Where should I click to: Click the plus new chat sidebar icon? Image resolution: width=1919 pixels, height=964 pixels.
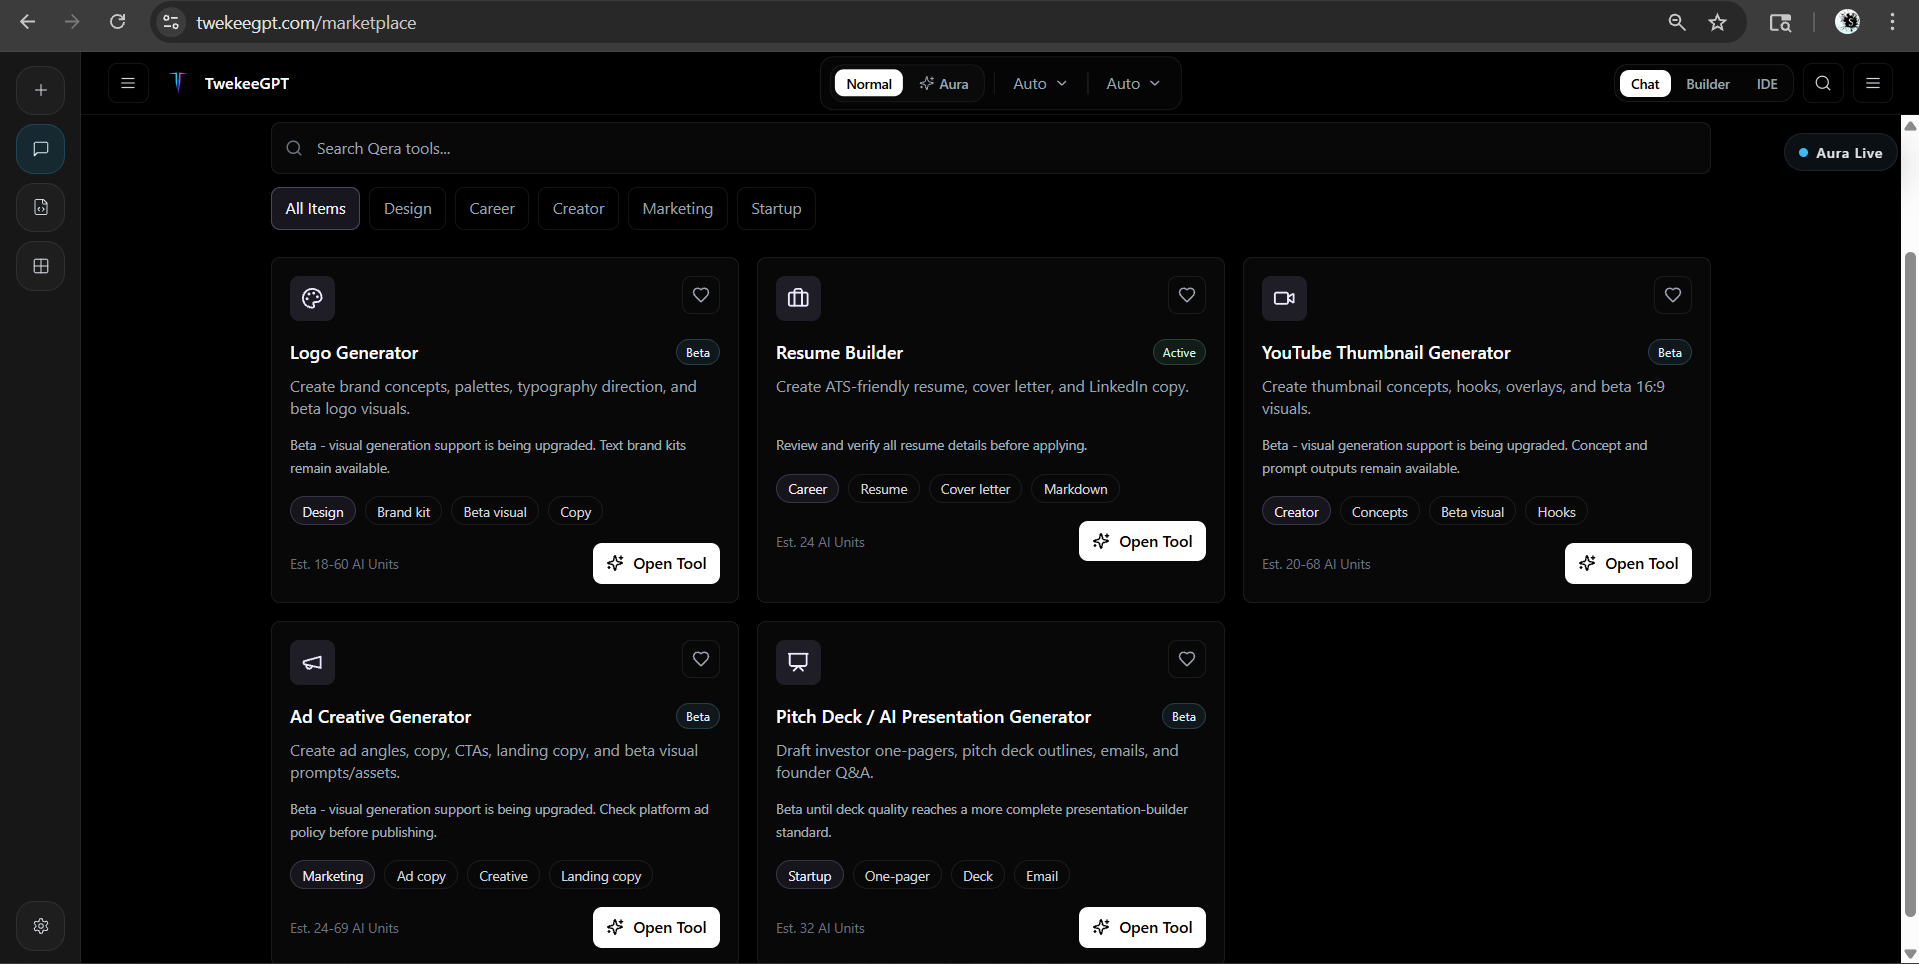pos(41,90)
